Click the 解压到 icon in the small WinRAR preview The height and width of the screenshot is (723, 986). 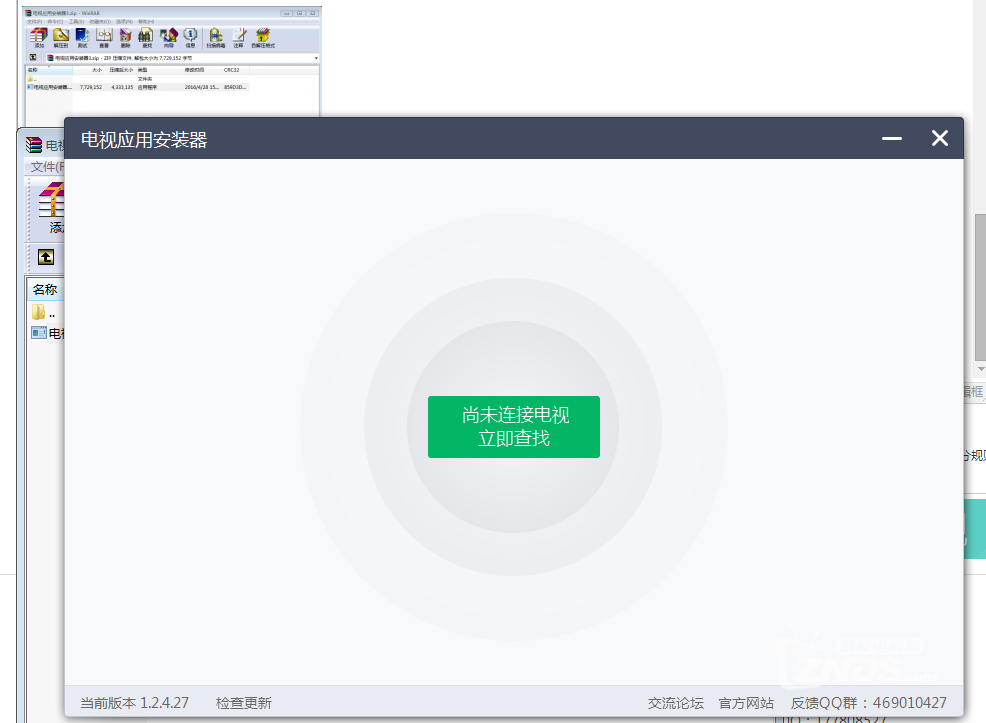tap(61, 38)
